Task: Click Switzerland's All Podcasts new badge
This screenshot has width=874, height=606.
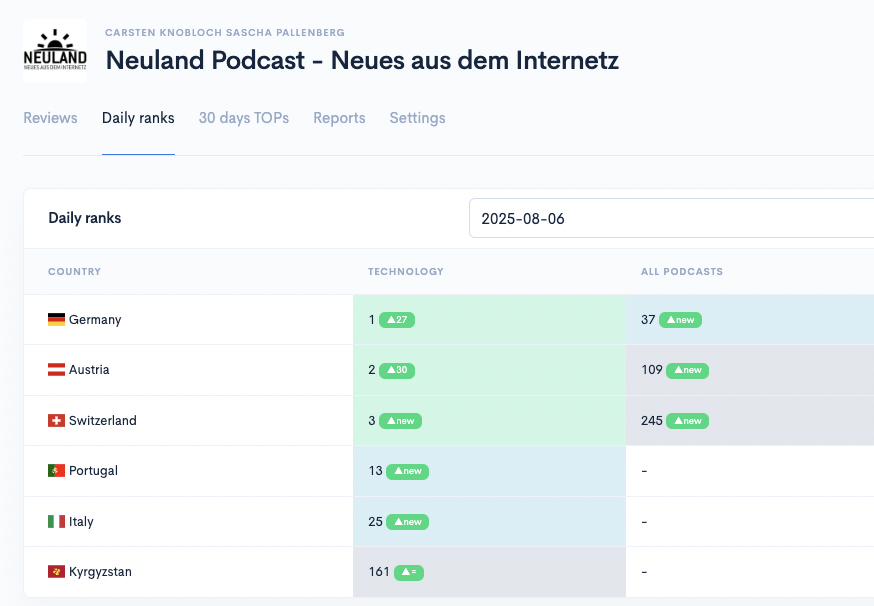Action: [688, 421]
